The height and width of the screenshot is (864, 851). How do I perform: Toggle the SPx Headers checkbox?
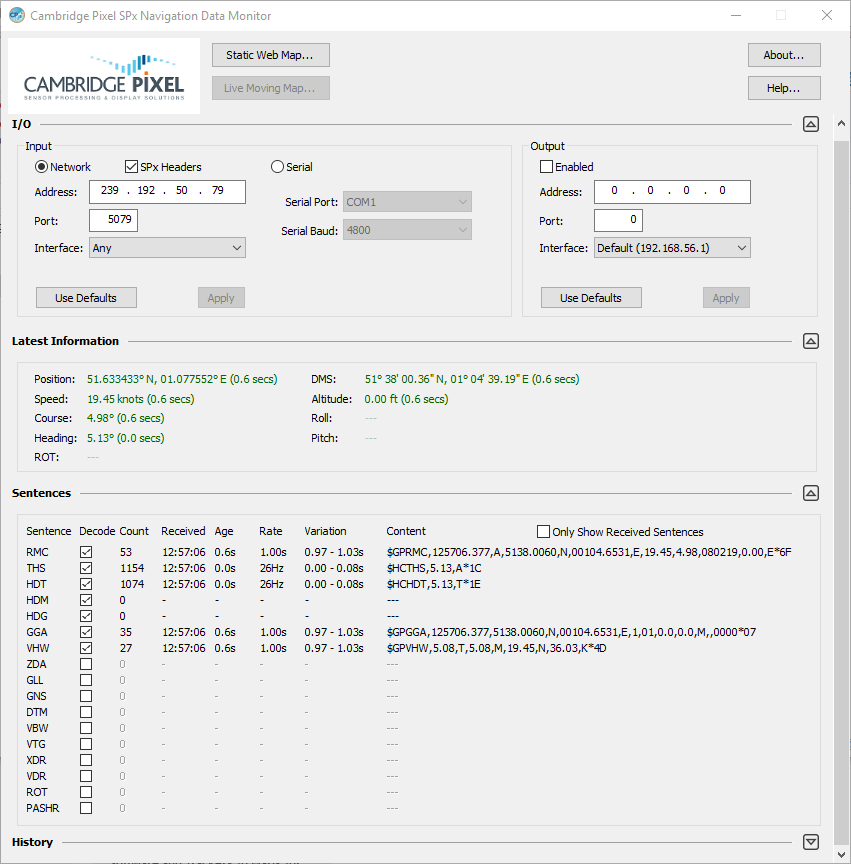point(131,167)
